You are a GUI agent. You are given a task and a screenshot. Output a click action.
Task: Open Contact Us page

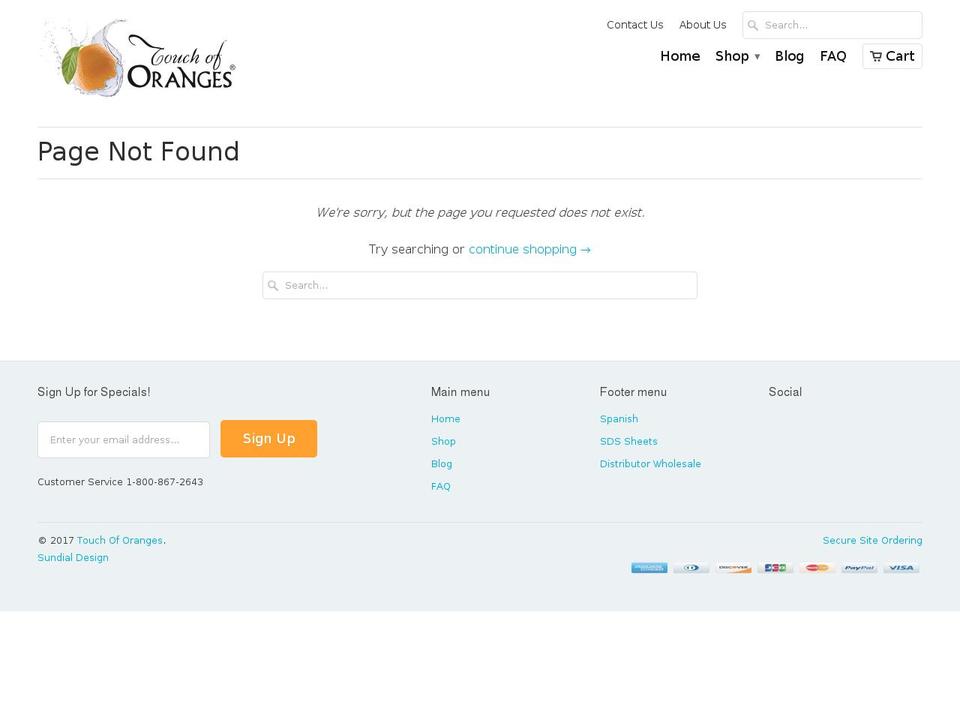635,25
